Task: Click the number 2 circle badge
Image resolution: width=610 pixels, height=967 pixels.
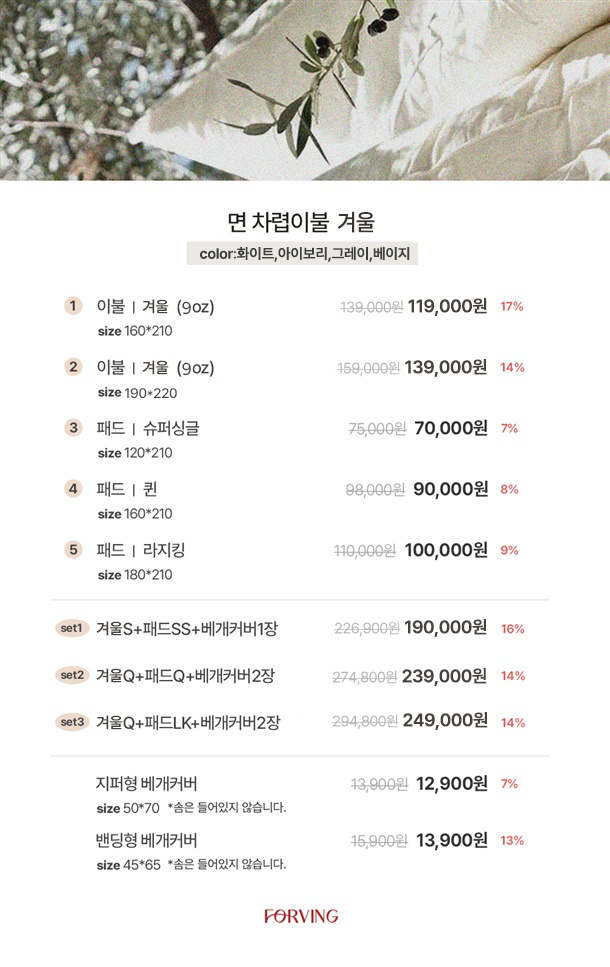Action: pos(73,367)
